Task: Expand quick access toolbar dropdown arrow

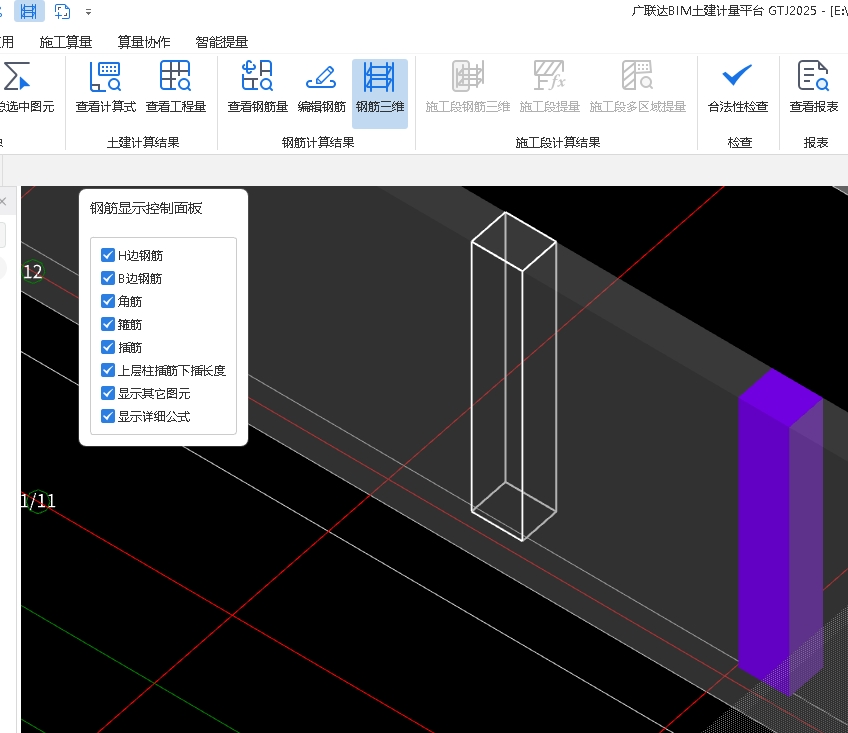Action: click(x=89, y=12)
